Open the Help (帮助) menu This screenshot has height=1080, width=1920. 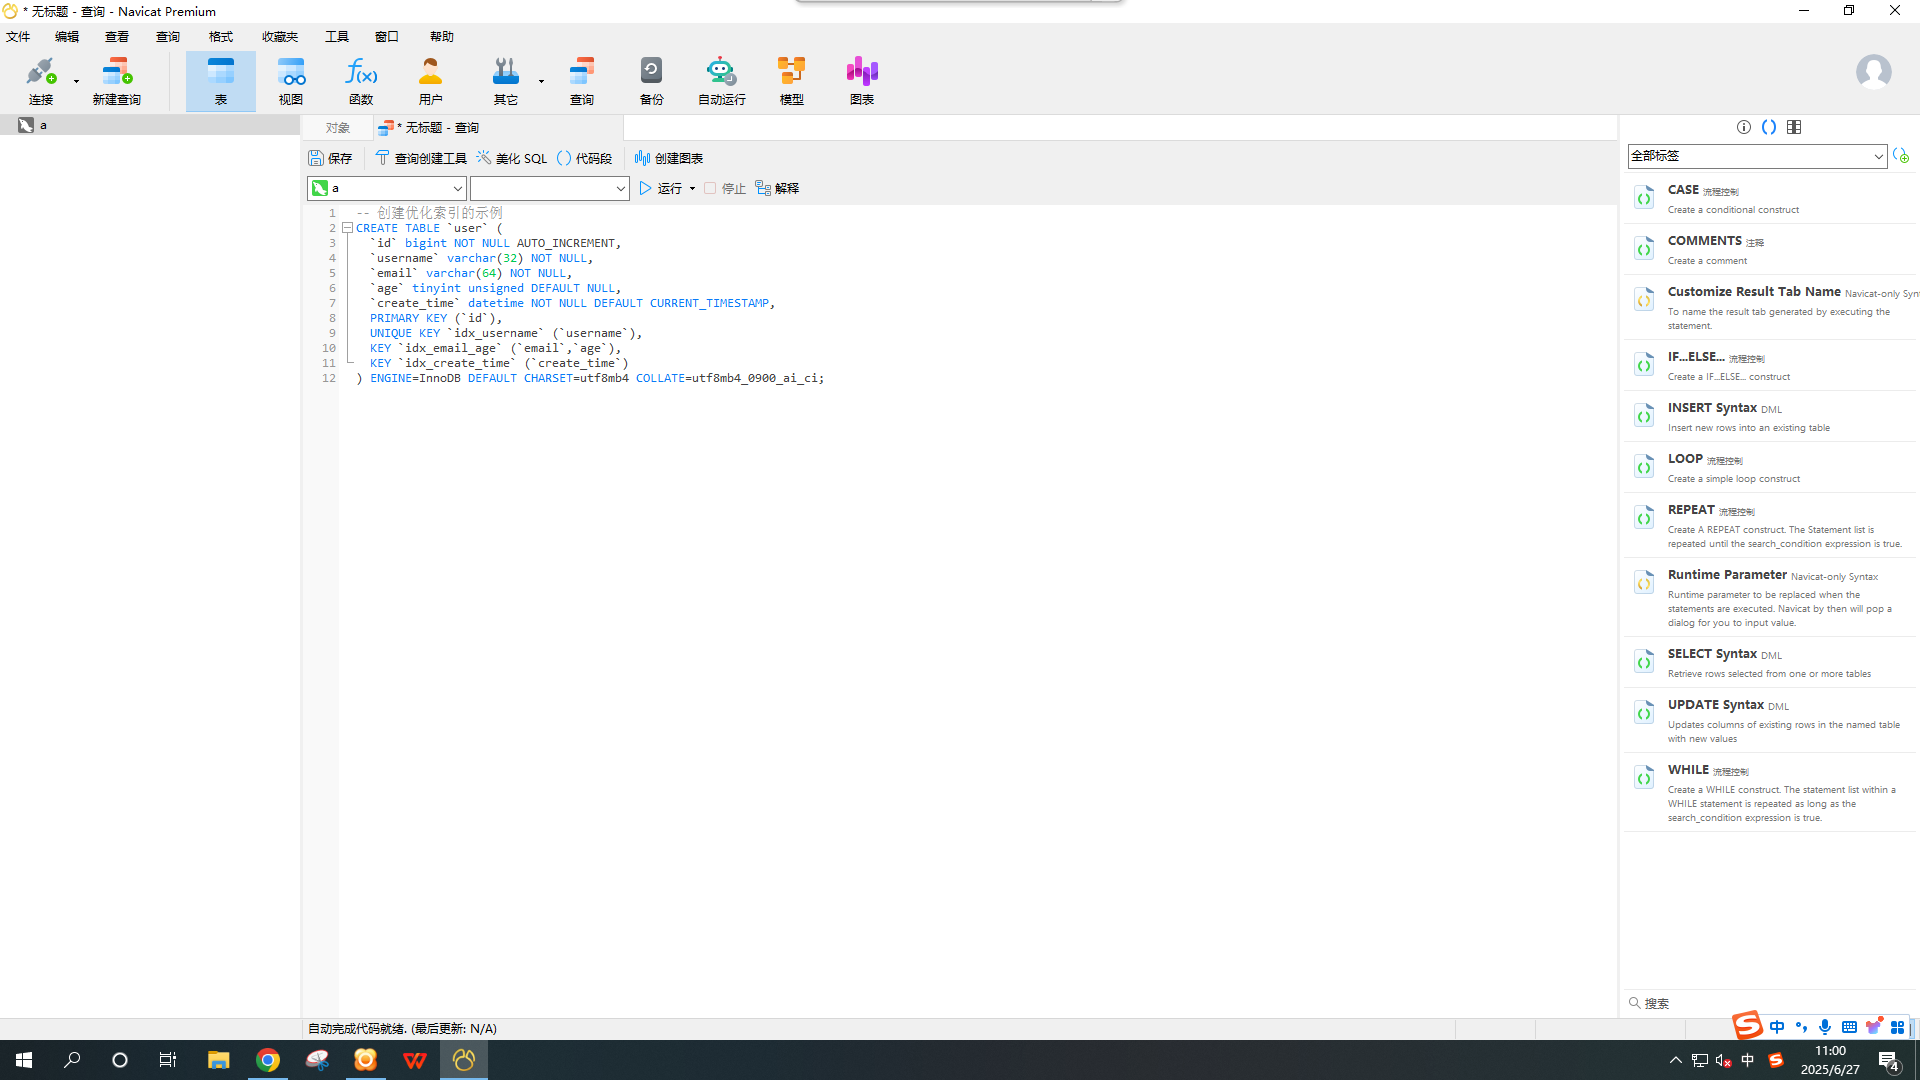tap(442, 36)
